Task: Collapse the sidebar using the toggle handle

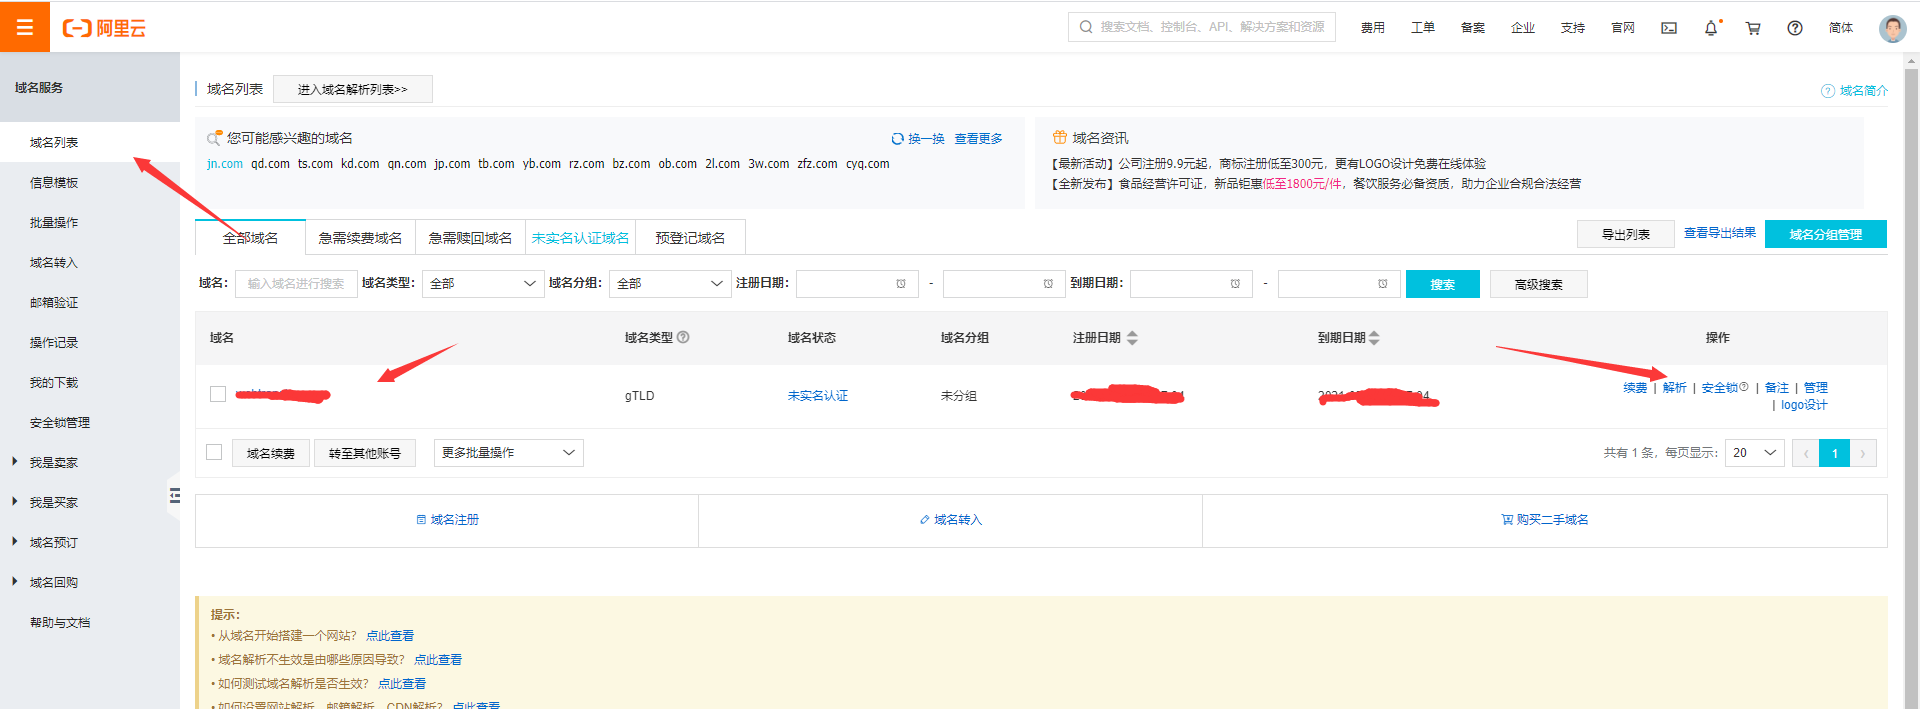Action: pos(175,495)
